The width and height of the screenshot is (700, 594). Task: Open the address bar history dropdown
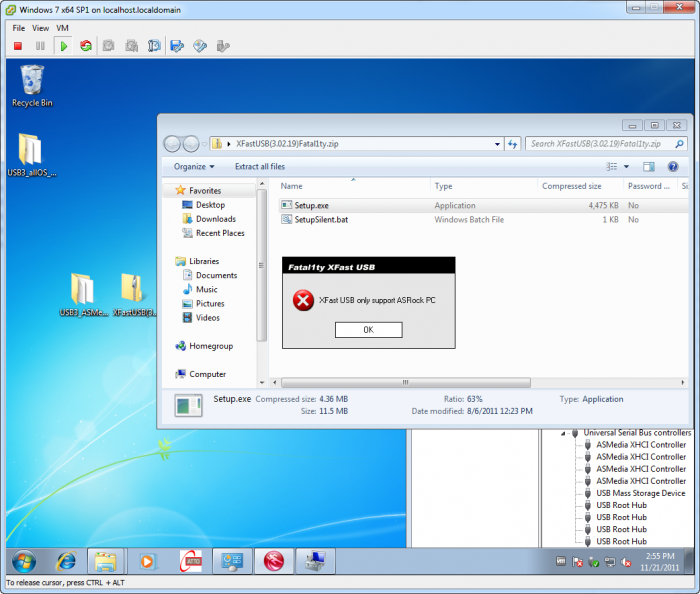click(497, 144)
